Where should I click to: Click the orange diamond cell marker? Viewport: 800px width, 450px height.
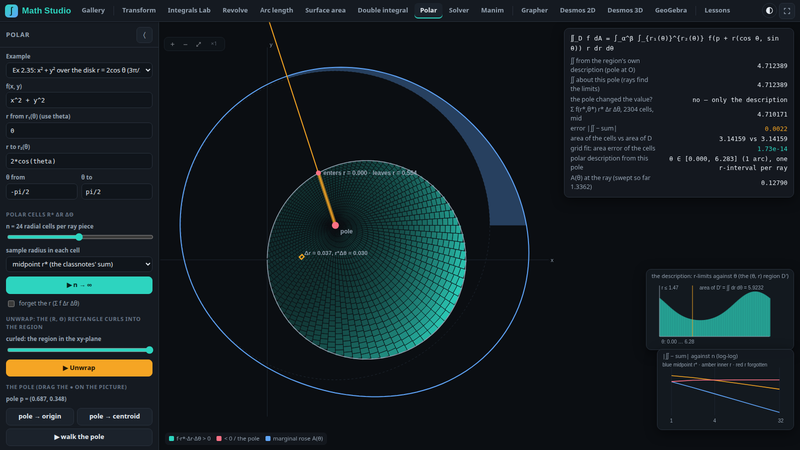[302, 257]
